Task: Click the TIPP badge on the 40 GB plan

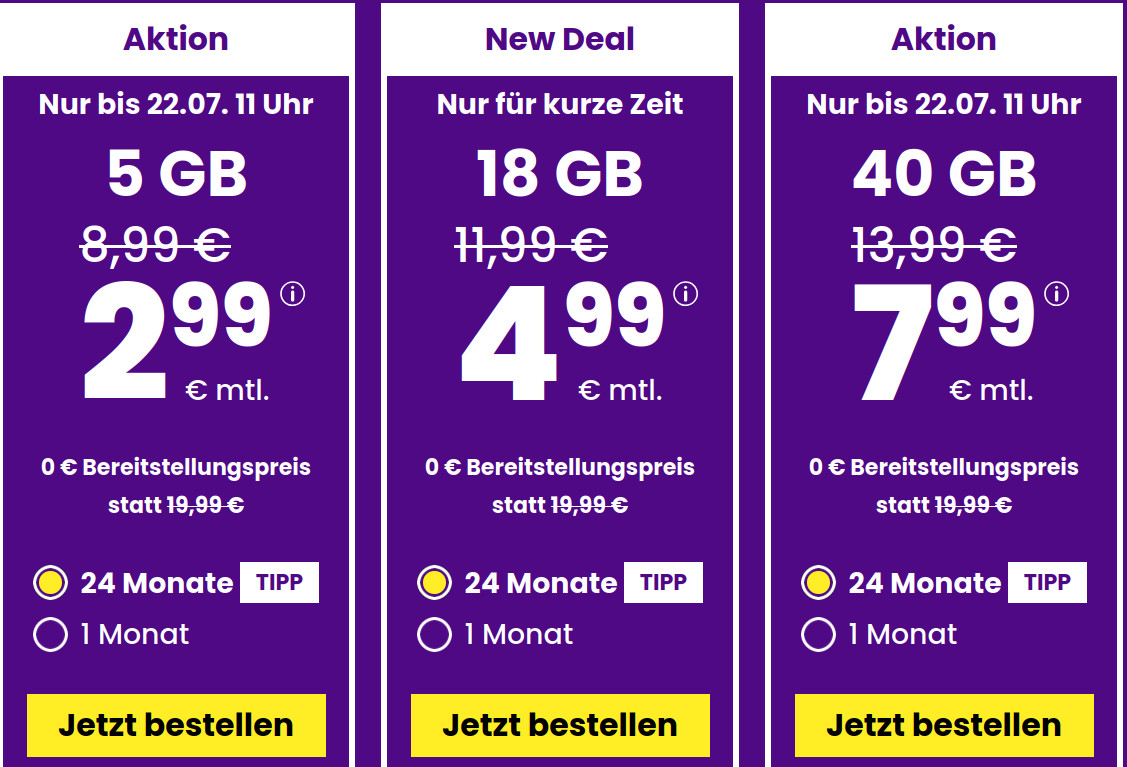Action: (1047, 582)
